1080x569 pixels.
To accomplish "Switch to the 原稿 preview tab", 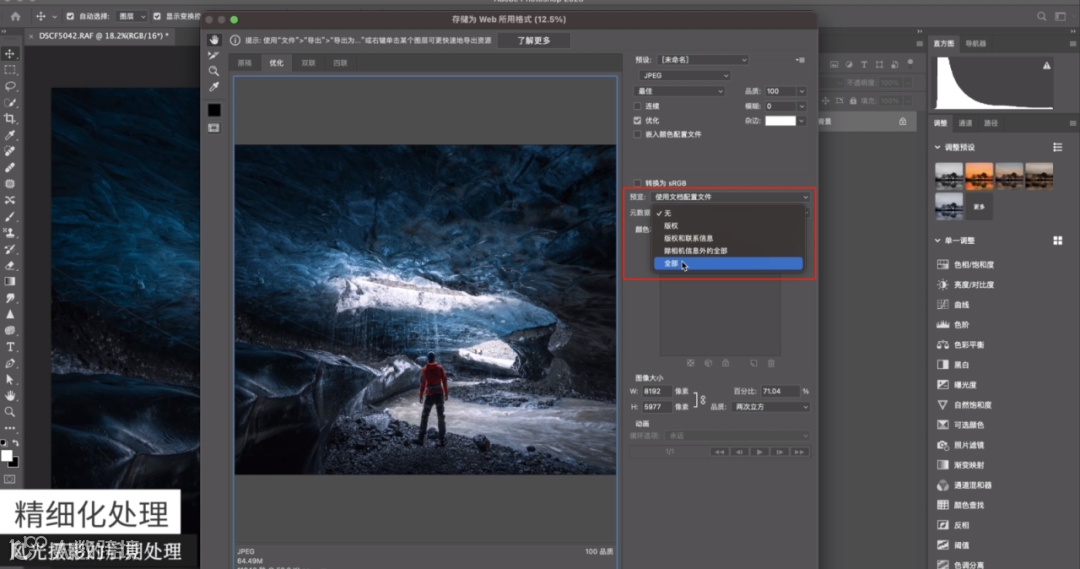I will click(x=245, y=63).
